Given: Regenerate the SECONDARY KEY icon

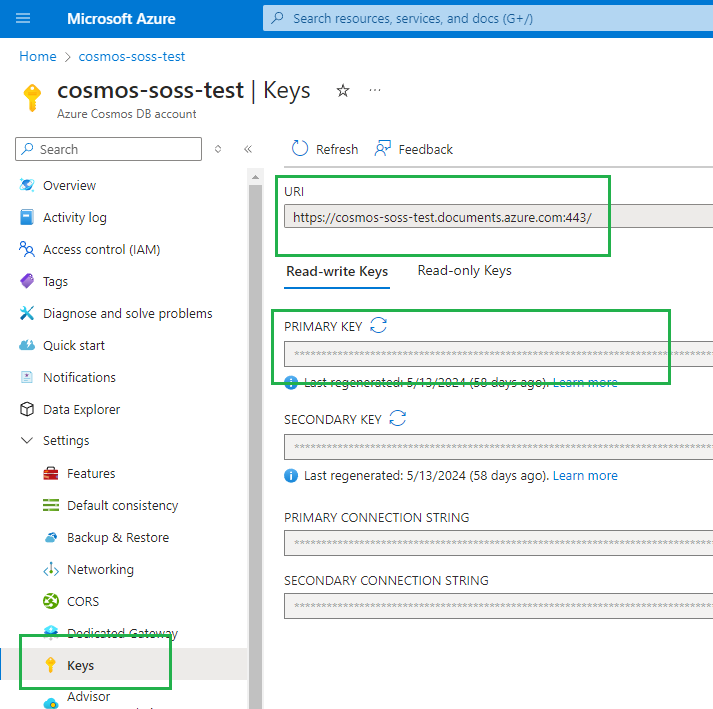Looking at the screenshot, I should (x=397, y=418).
